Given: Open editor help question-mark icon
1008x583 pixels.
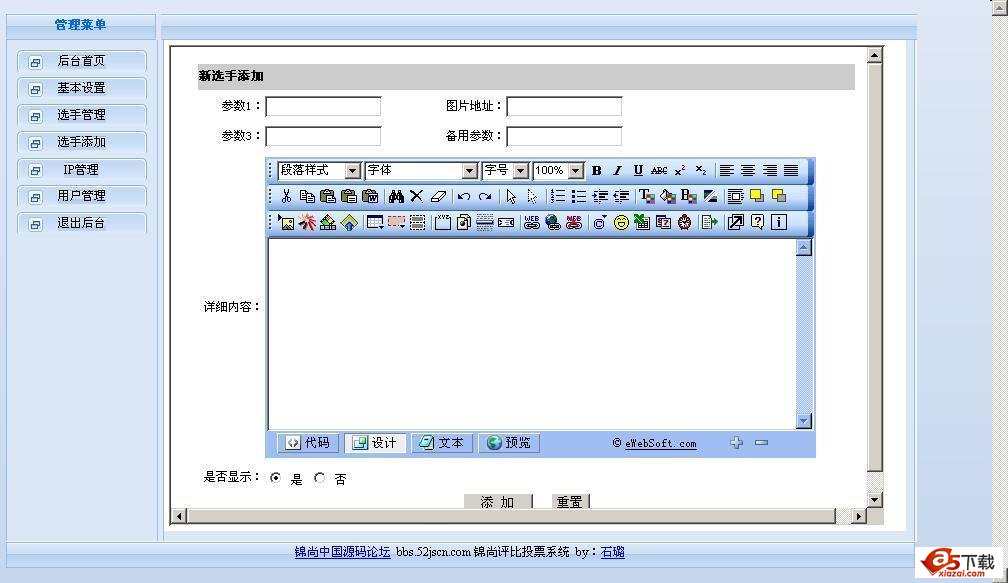Looking at the screenshot, I should tap(757, 222).
